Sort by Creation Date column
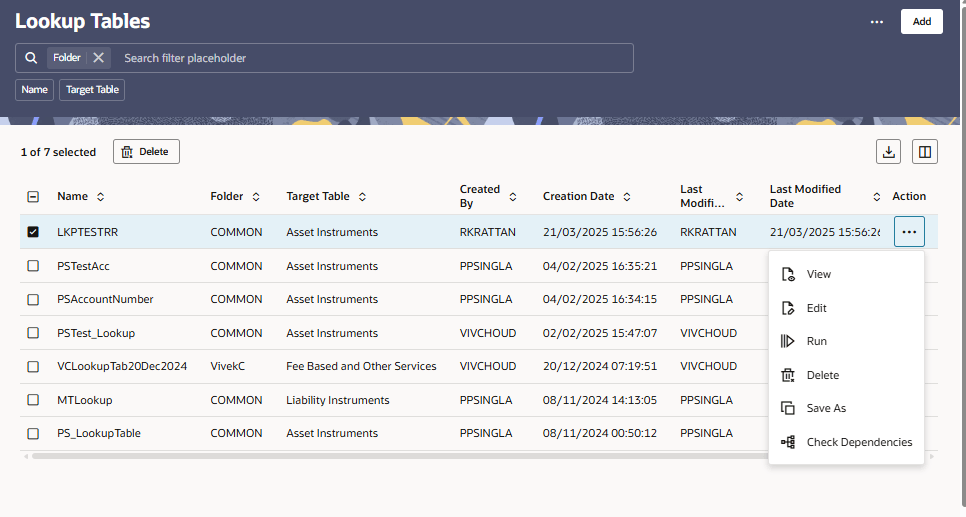Screen dimensions: 966x517 [x=627, y=197]
